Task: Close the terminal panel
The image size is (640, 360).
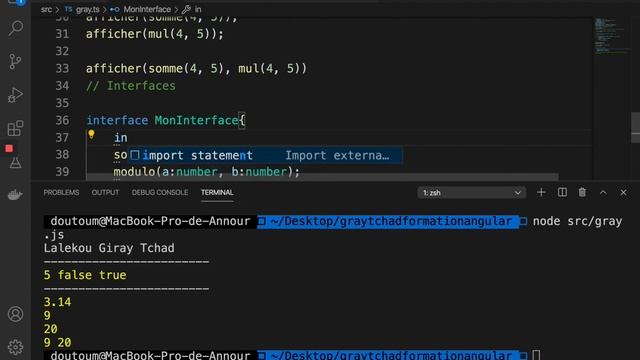Action: (x=623, y=193)
